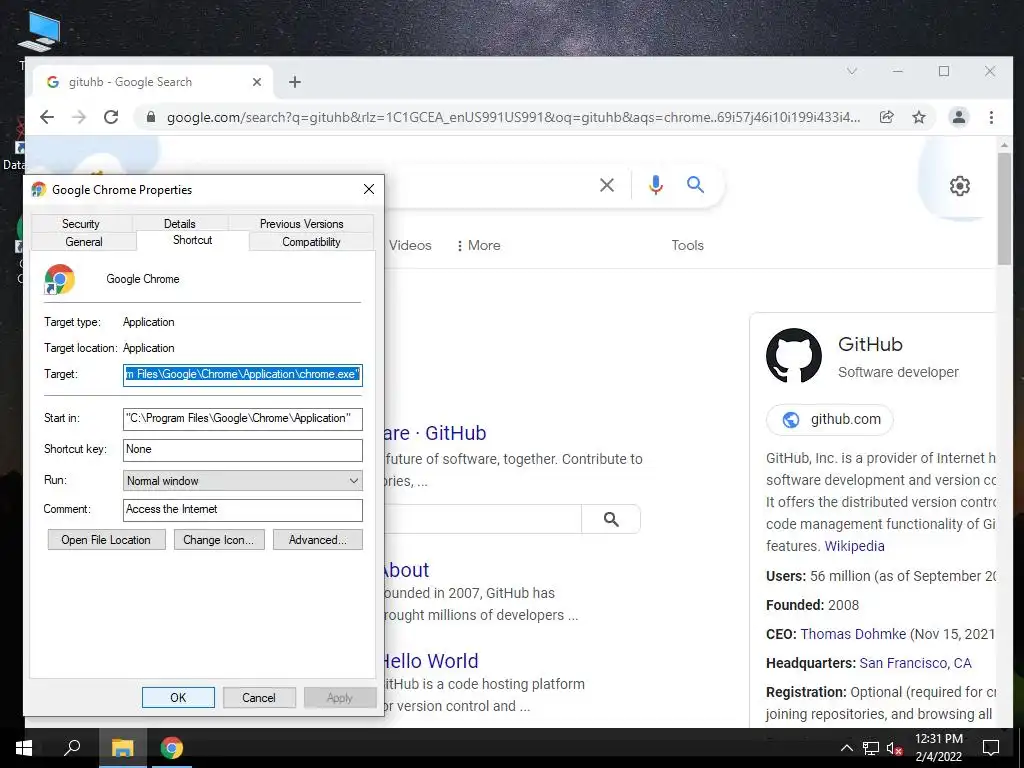Click Chrome's back navigation arrow
The height and width of the screenshot is (768, 1024).
point(47,117)
